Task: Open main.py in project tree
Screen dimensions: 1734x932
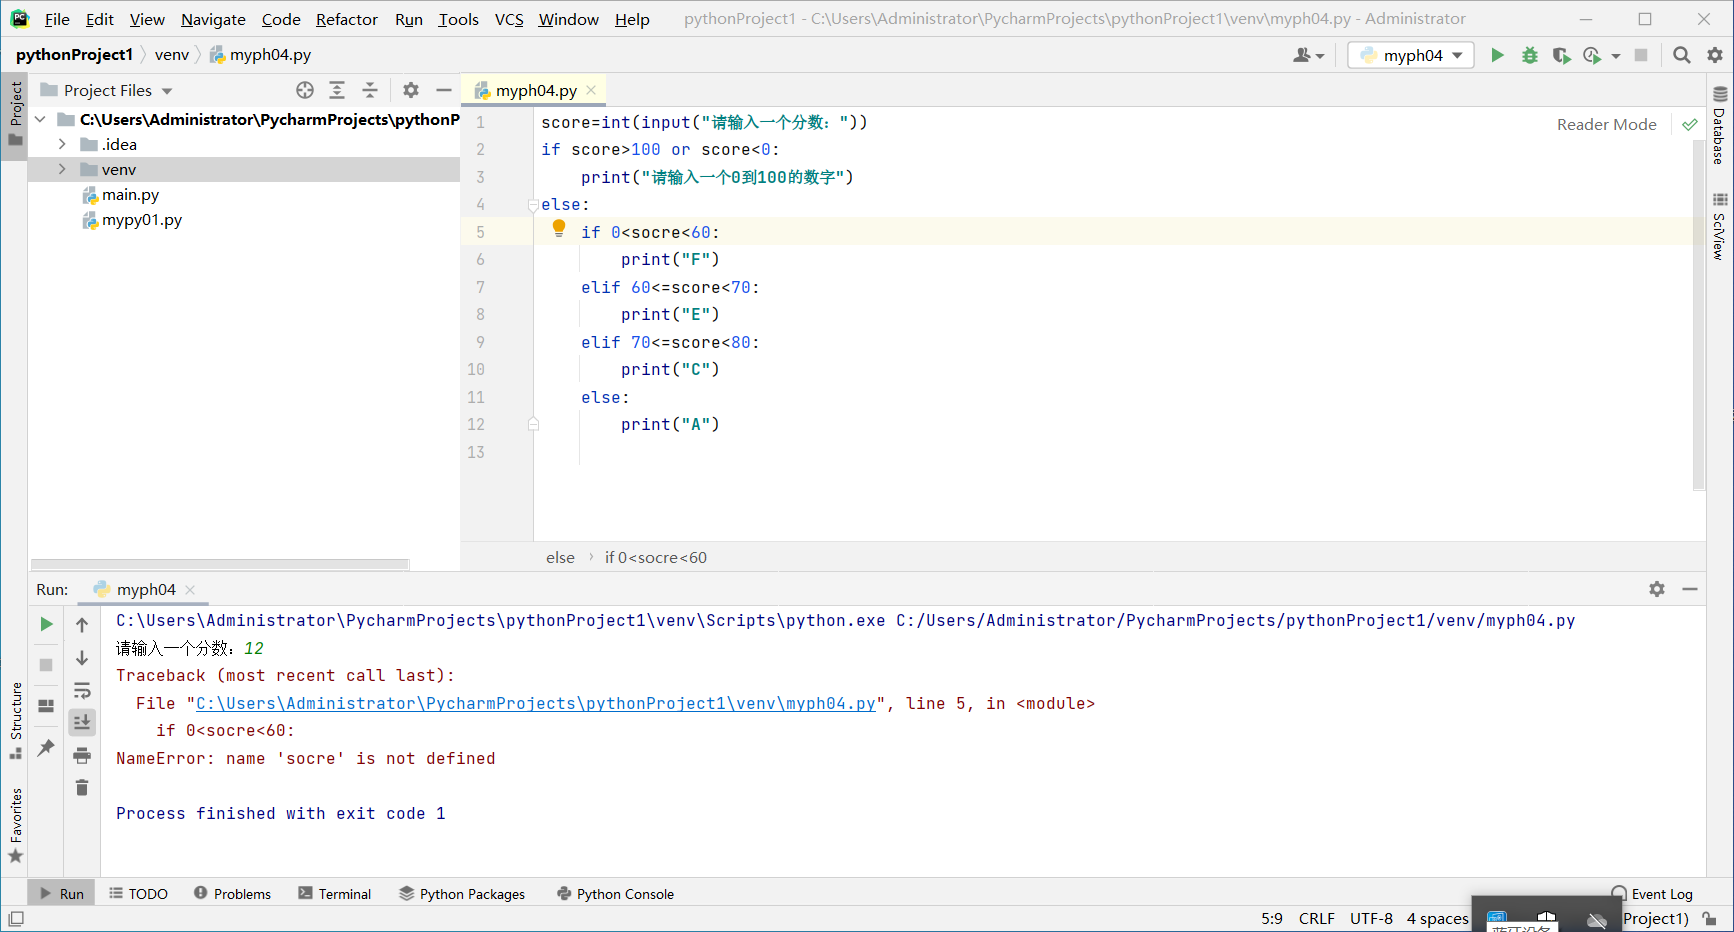Action: click(130, 194)
